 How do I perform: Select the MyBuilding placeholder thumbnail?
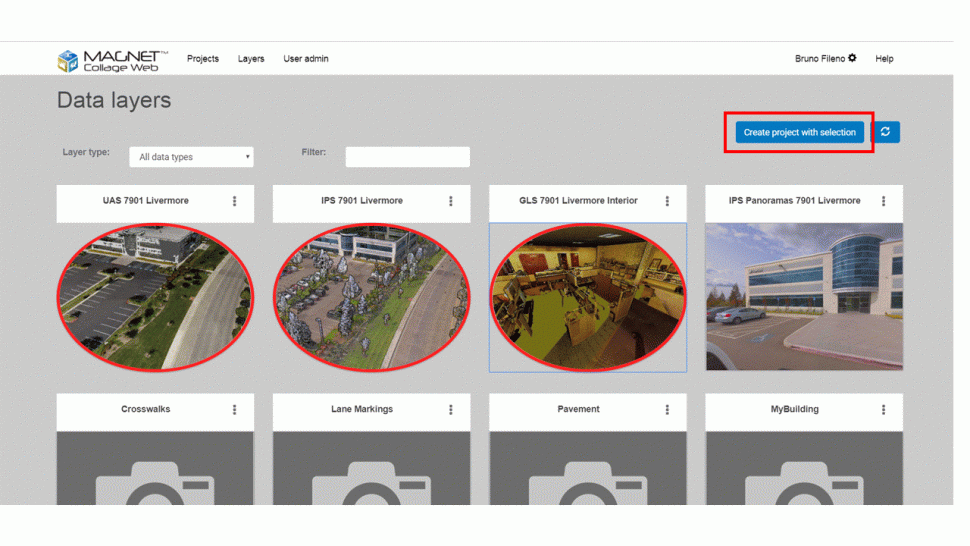(804, 468)
